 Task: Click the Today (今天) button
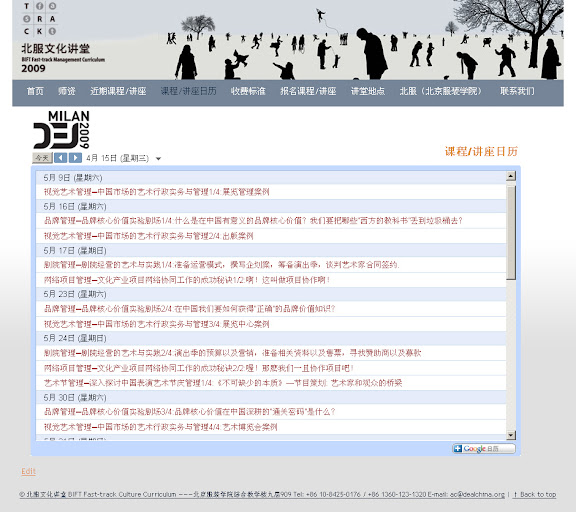click(42, 158)
